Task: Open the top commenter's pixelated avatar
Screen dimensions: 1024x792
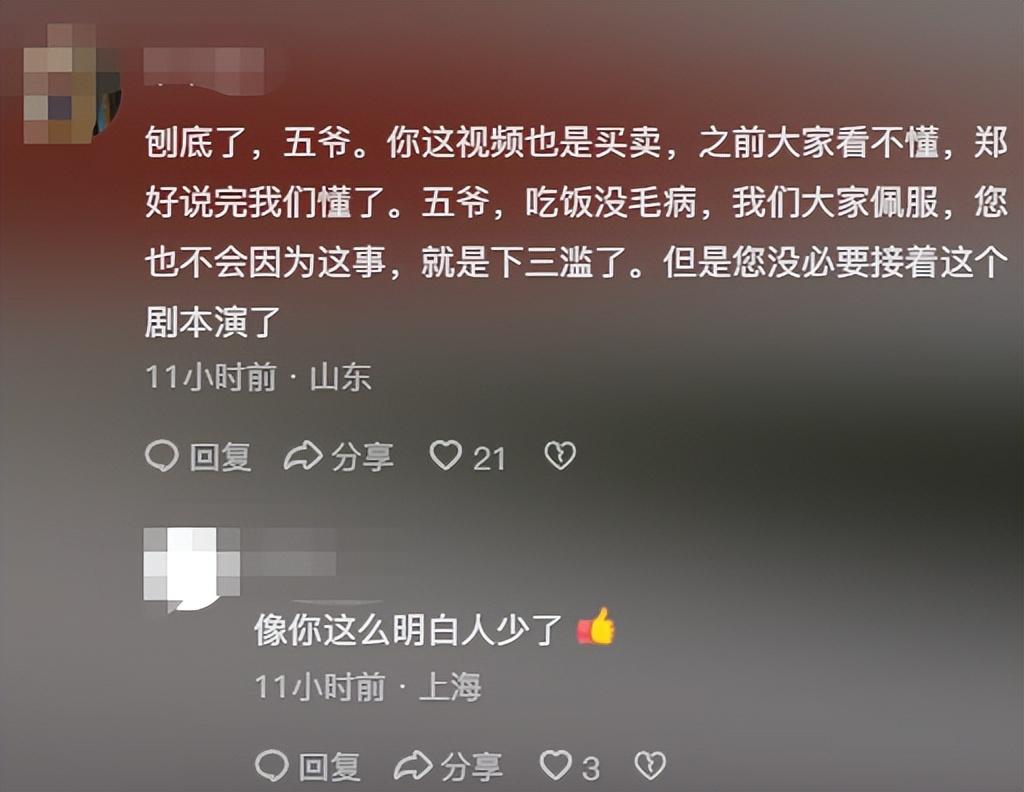Action: (72, 84)
